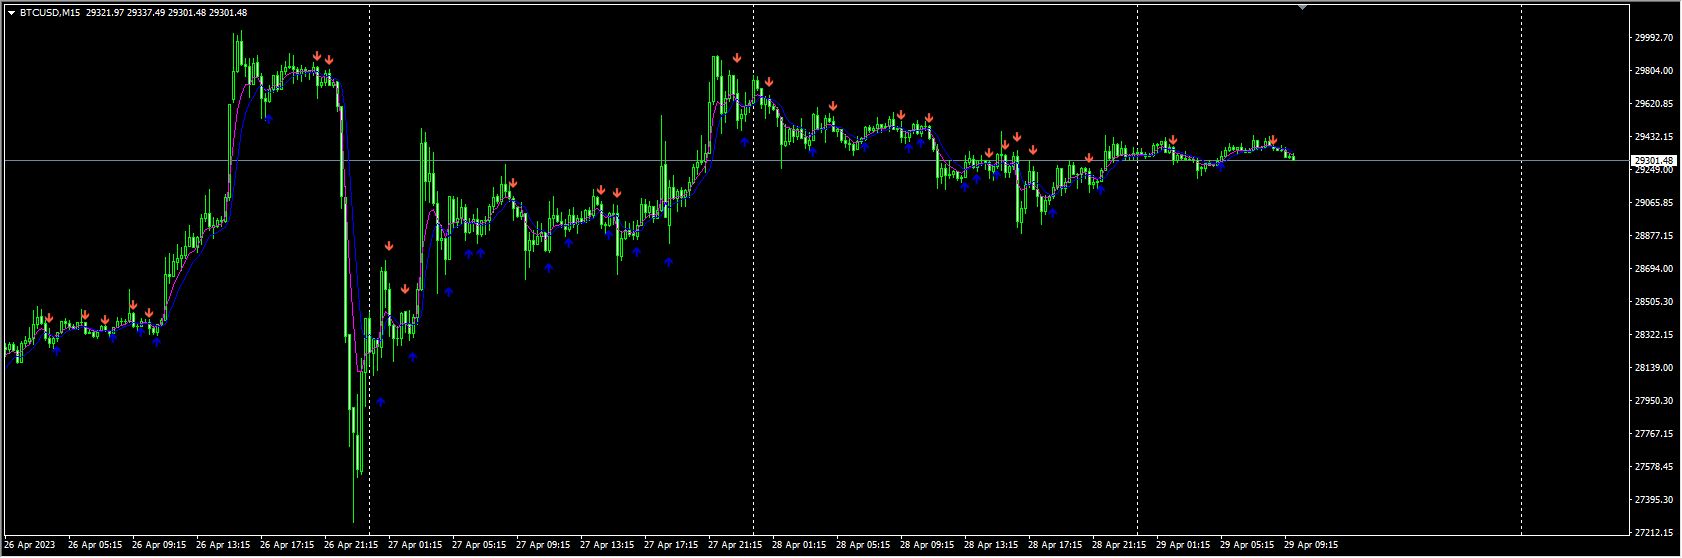1682x558 pixels.
Task: Click the '27 Apr 09:15' time axis label
Action: pos(543,546)
